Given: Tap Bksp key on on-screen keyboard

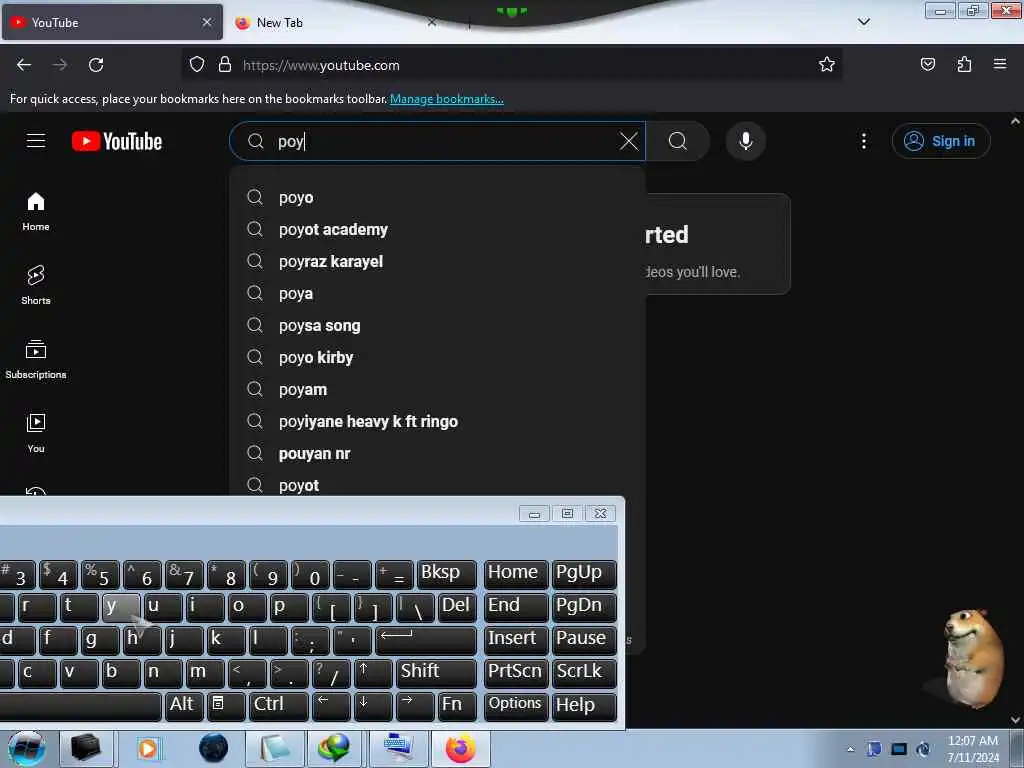Looking at the screenshot, I should 447,575.
